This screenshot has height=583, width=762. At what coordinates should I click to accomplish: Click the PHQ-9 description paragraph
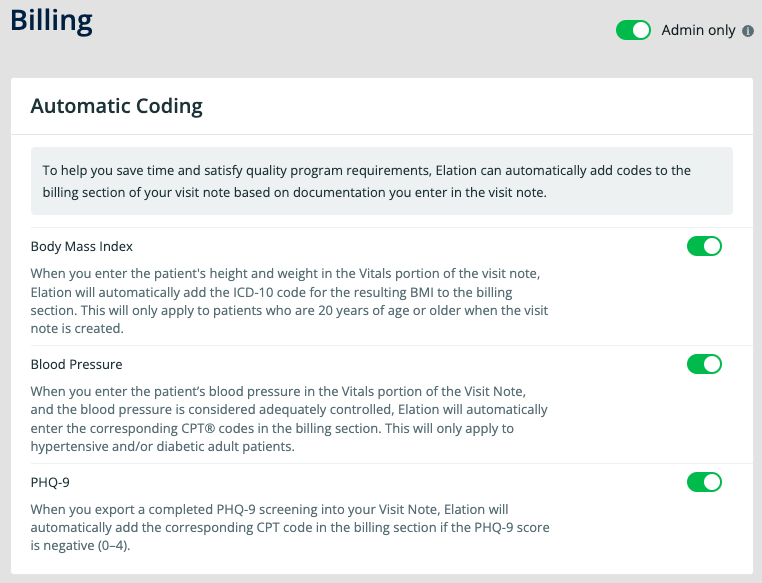pyautogui.click(x=290, y=528)
